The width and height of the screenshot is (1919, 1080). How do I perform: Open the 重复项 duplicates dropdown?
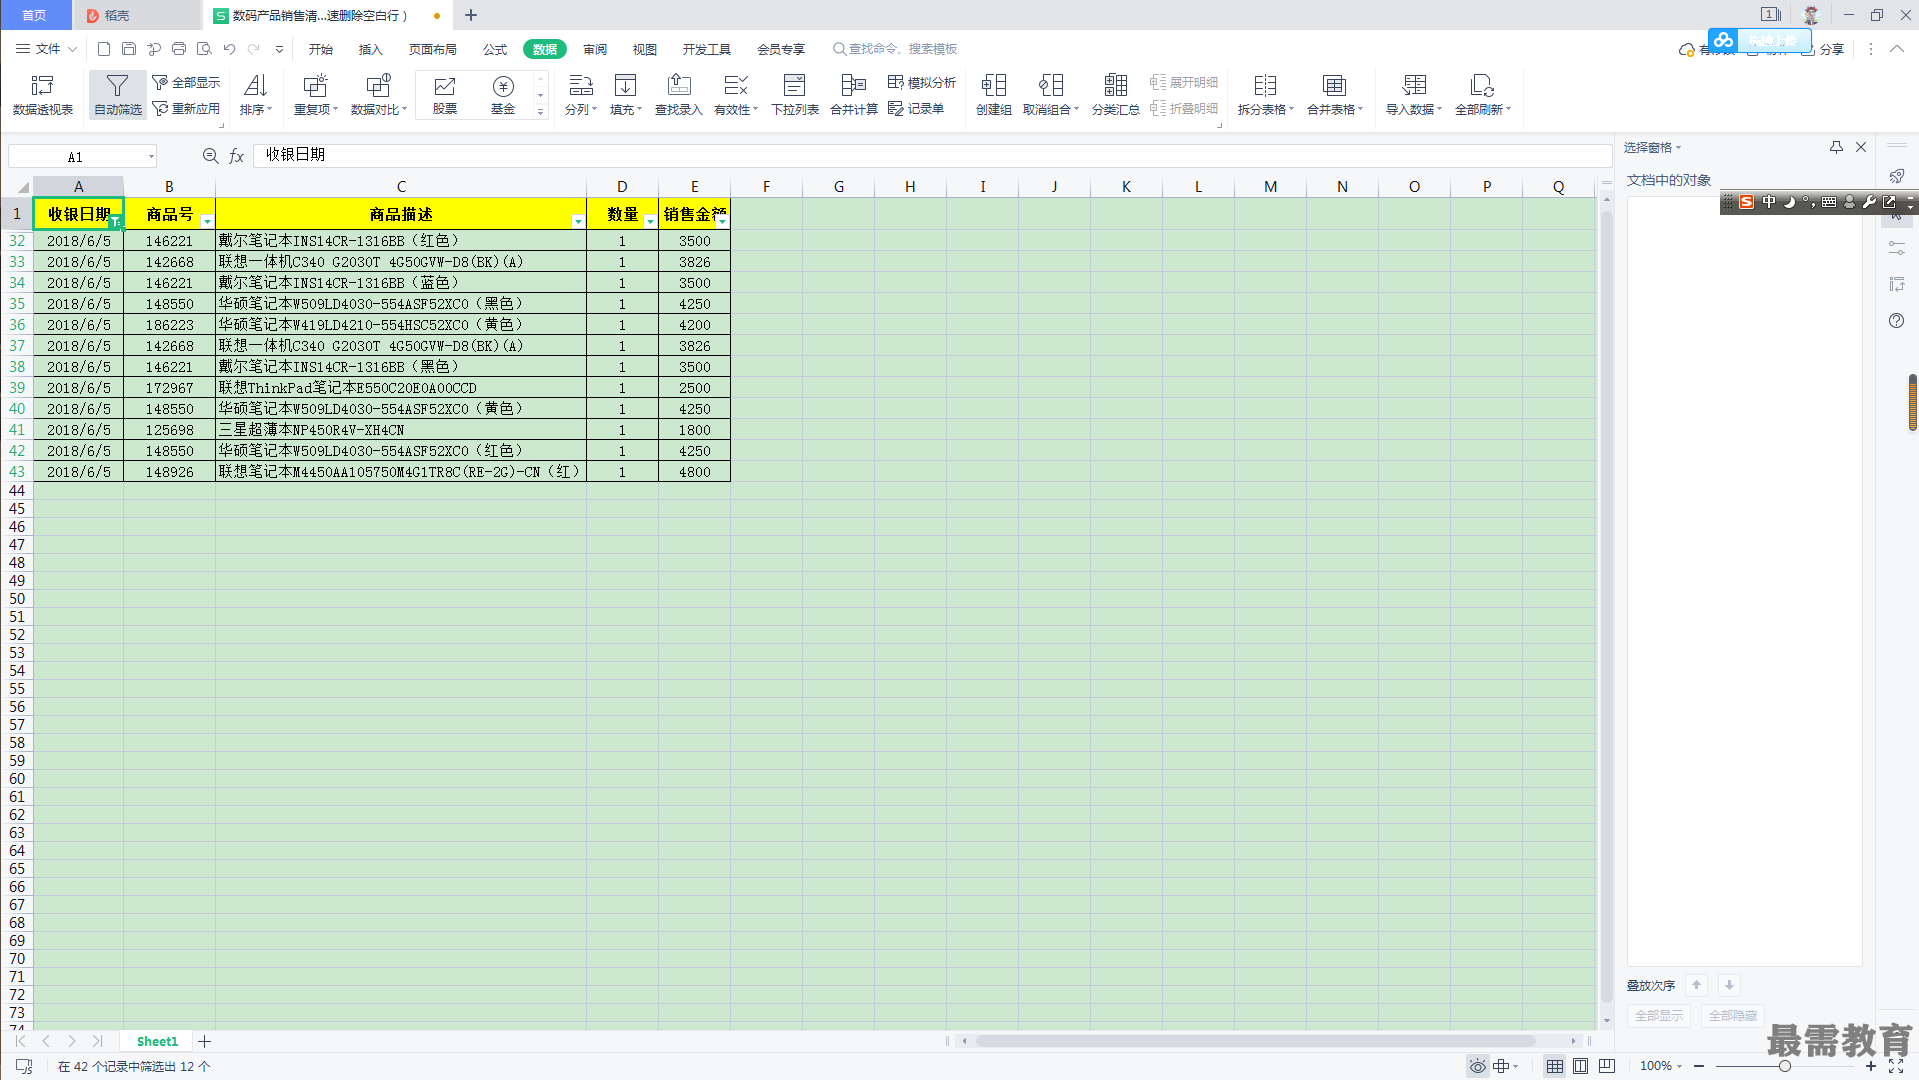[316, 95]
